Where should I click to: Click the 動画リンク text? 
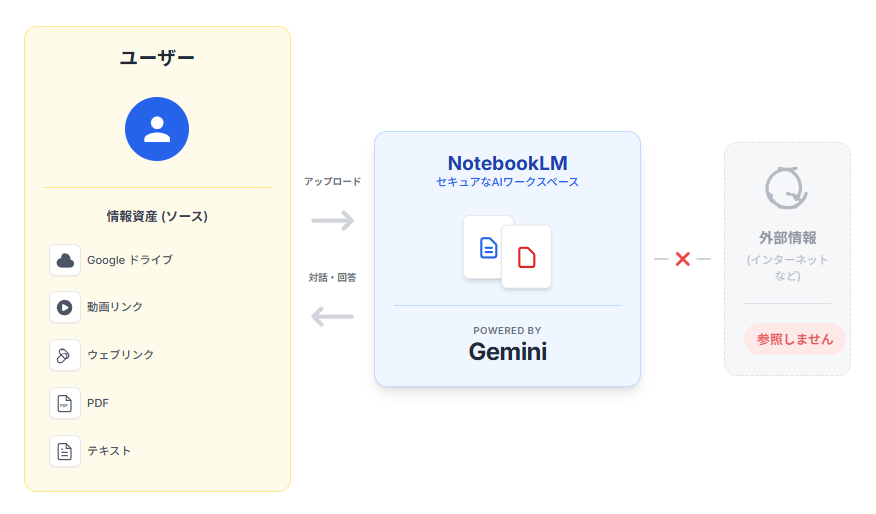pyautogui.click(x=115, y=307)
